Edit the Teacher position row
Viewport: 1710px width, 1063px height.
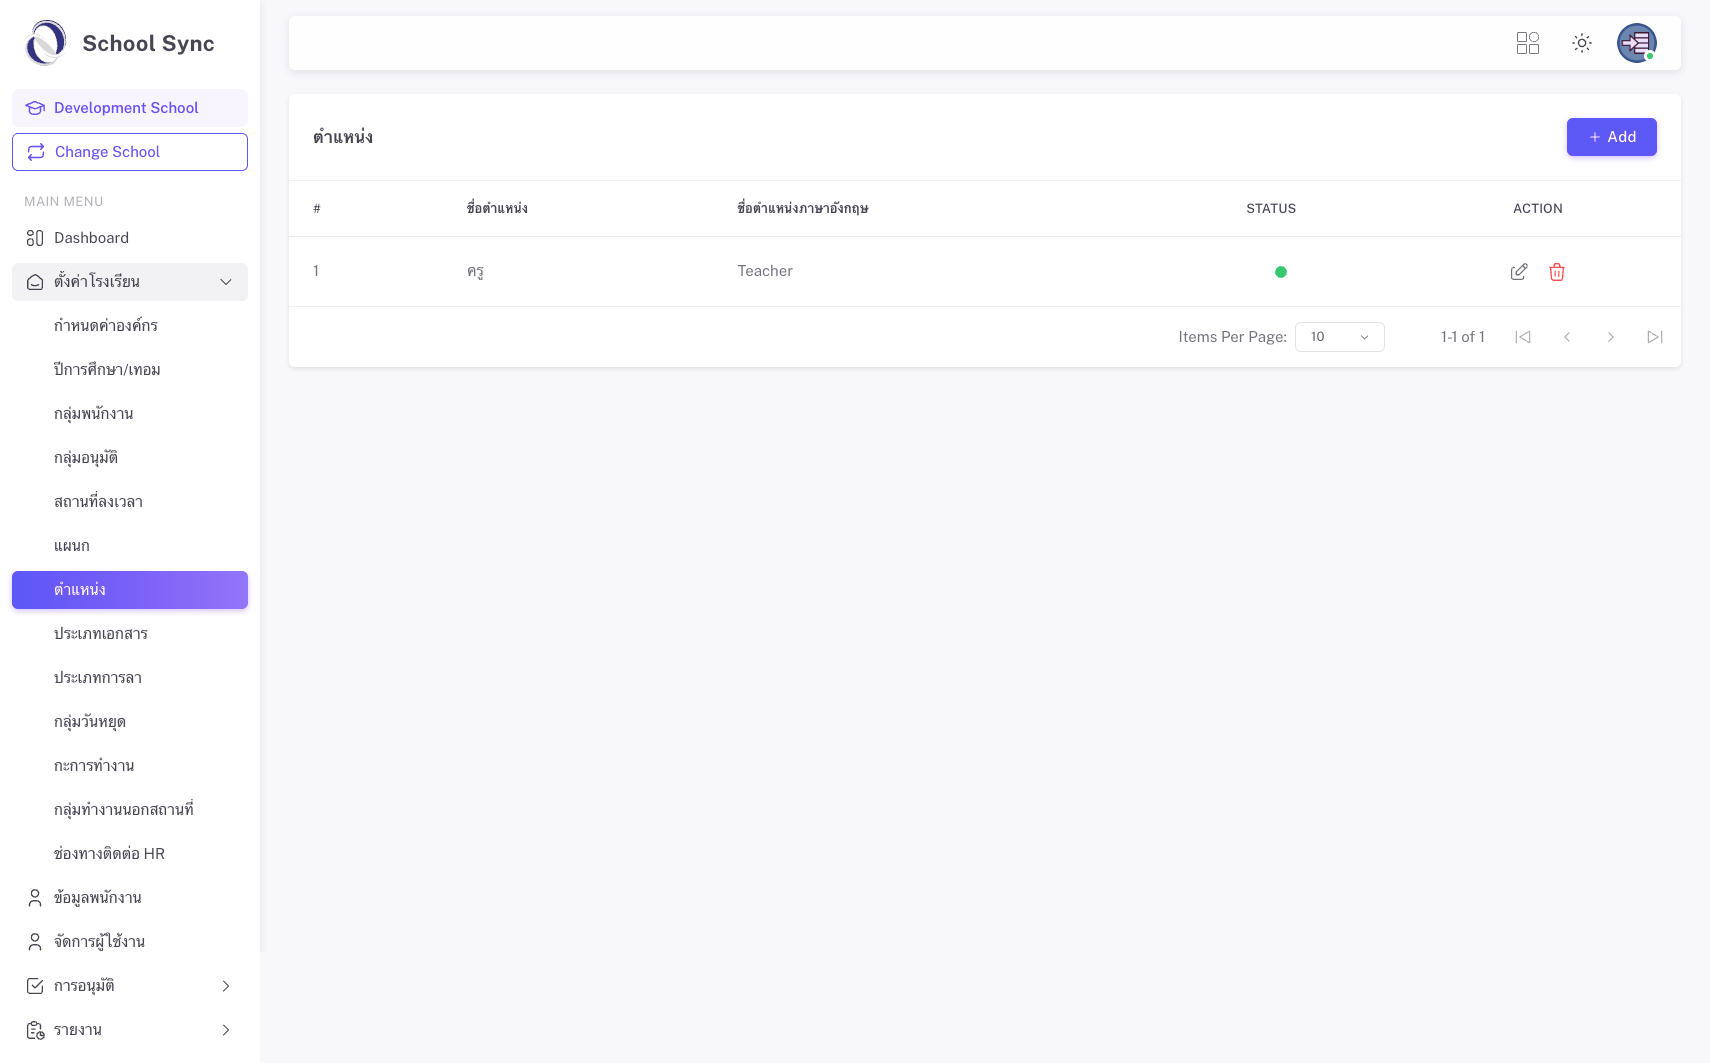point(1519,272)
